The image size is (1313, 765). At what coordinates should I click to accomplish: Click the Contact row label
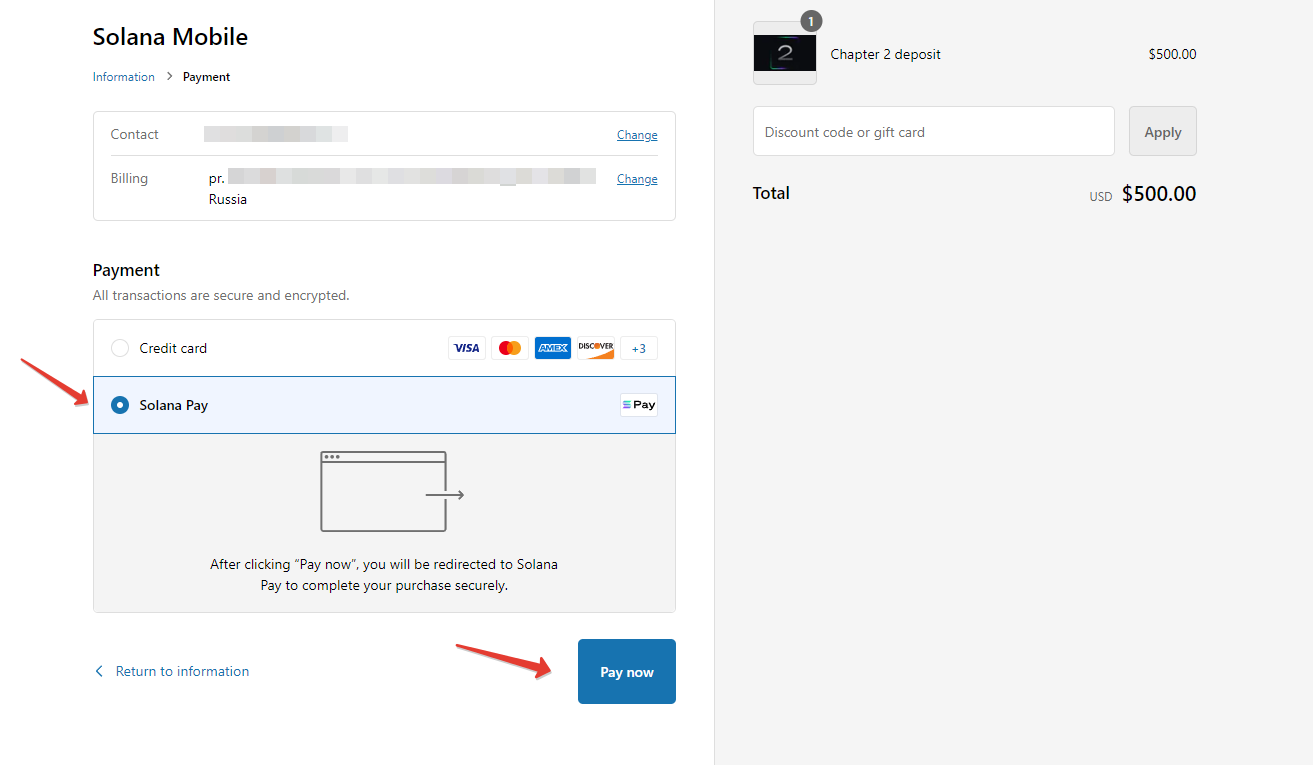click(x=135, y=134)
